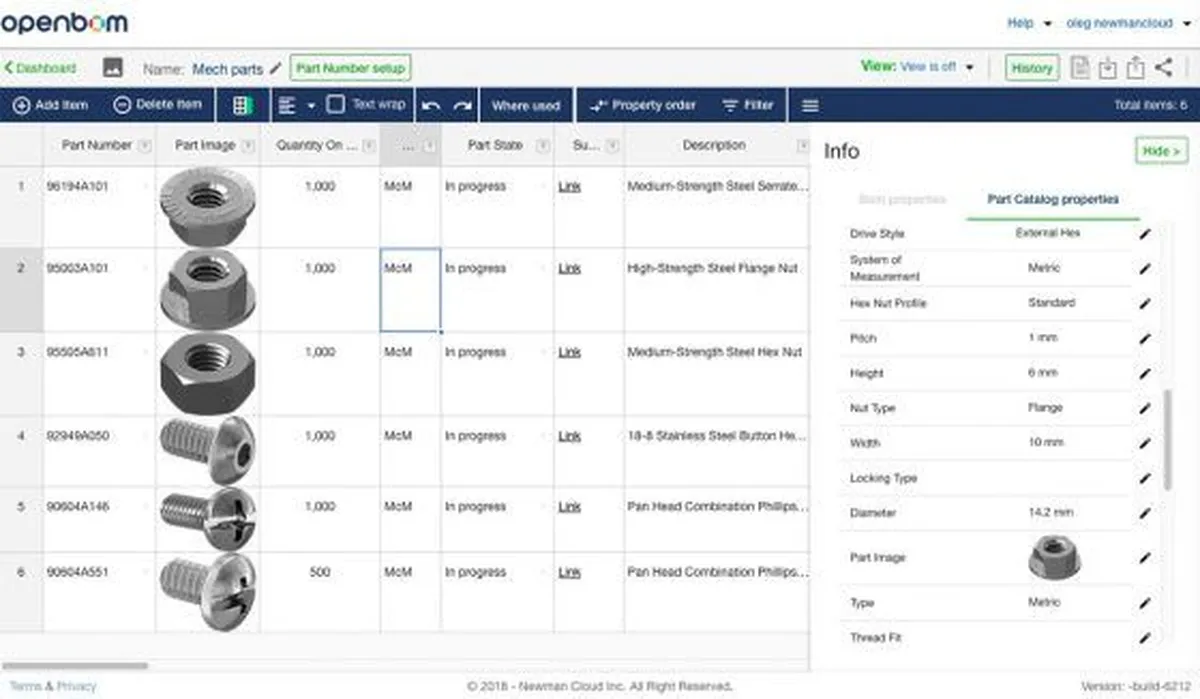
Task: Edit the Nut Type property pencil
Action: pos(1145,408)
